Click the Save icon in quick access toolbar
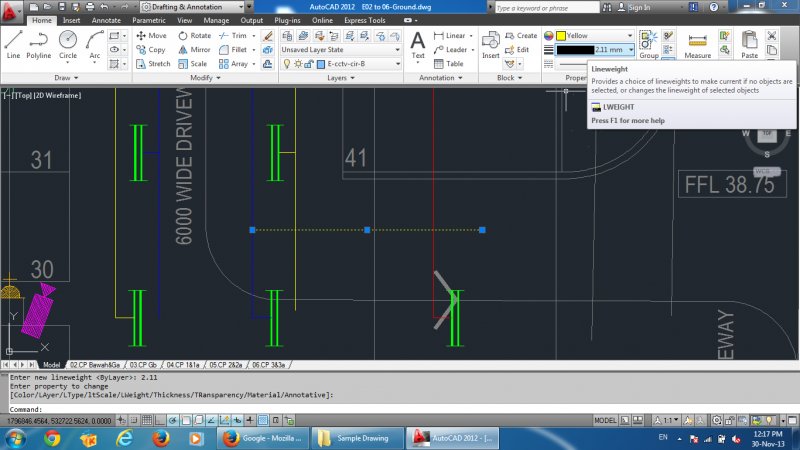Image resolution: width=800 pixels, height=450 pixels. coord(62,7)
